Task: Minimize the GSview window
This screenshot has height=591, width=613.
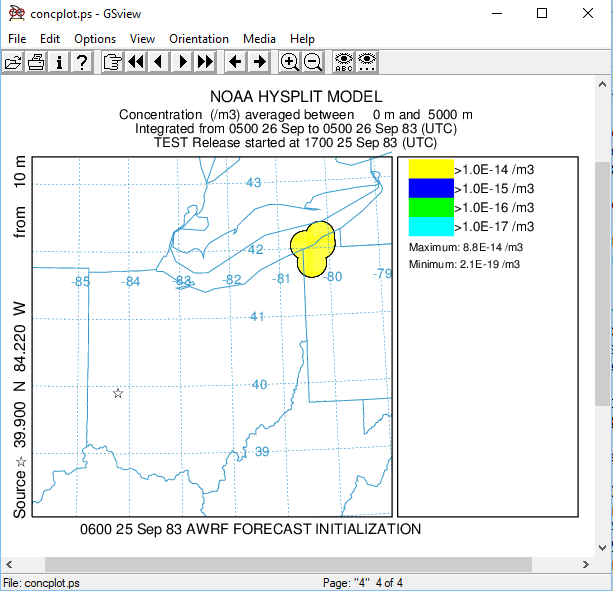Action: [x=497, y=13]
